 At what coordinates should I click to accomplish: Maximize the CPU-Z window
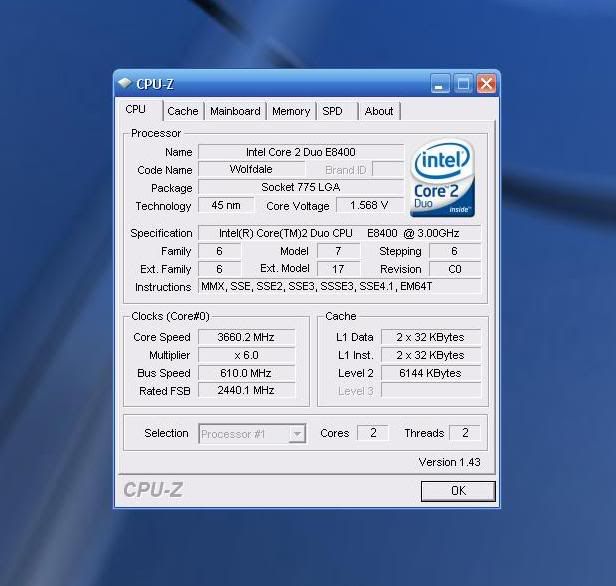coord(463,84)
